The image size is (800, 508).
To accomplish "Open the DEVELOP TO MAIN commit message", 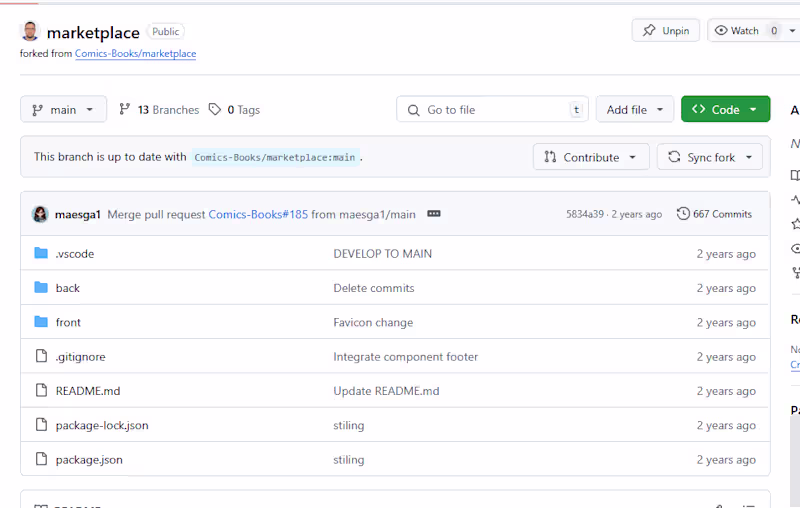I will point(383,254).
